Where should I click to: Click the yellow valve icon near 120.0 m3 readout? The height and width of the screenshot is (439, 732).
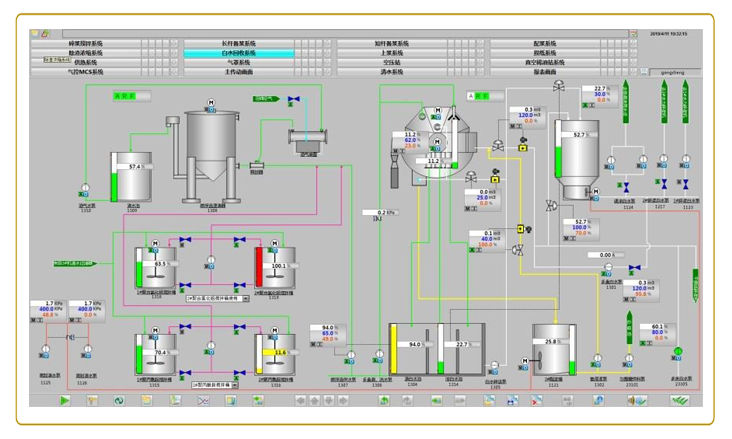(x=523, y=147)
